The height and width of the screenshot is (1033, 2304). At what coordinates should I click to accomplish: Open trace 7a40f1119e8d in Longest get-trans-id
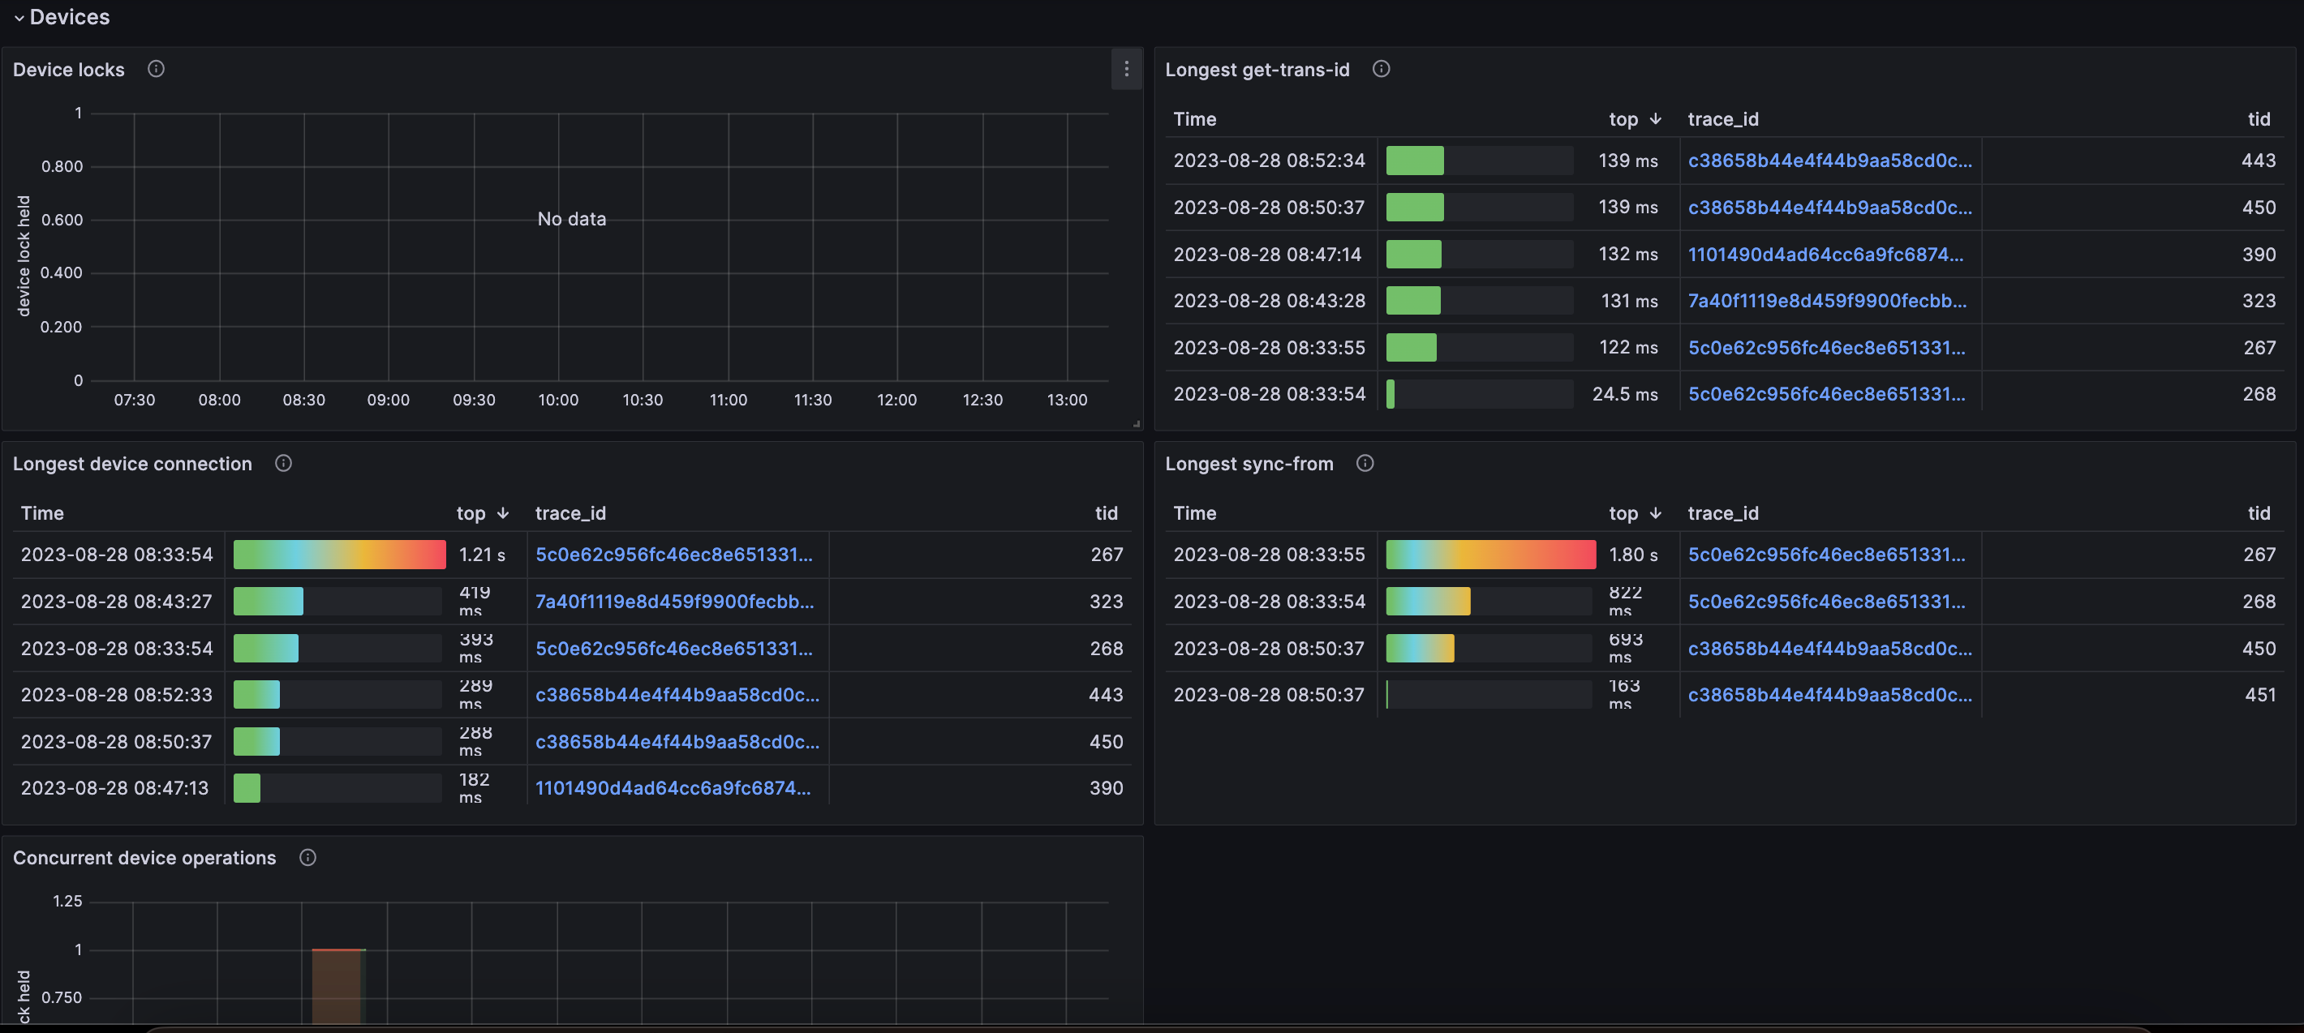1826,301
